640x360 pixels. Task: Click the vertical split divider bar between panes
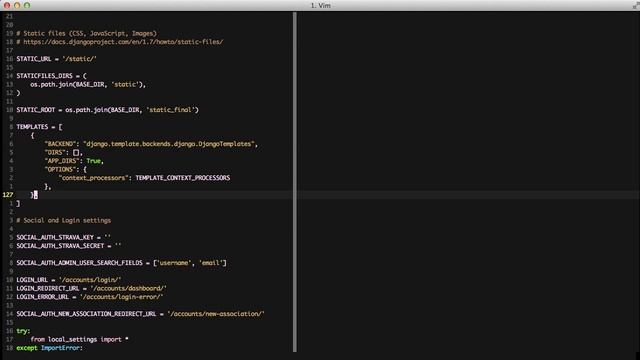pyautogui.click(x=295, y=182)
